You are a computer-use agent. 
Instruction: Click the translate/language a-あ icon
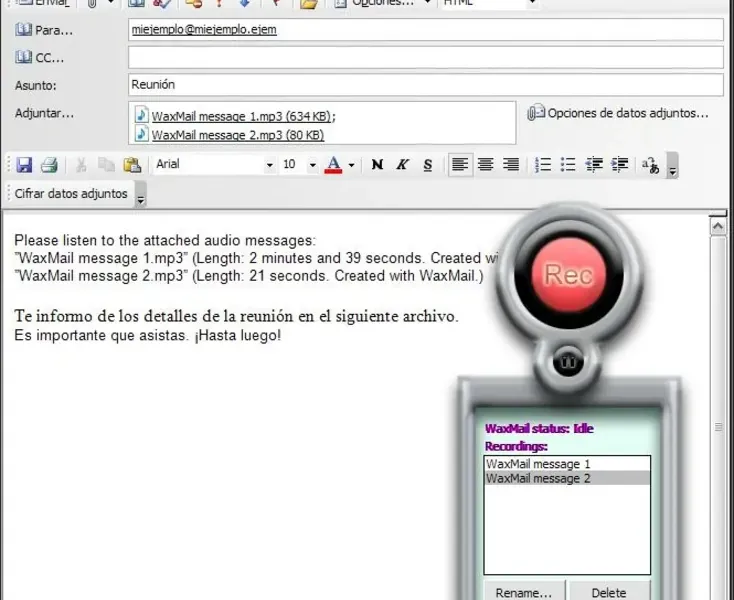pos(650,165)
